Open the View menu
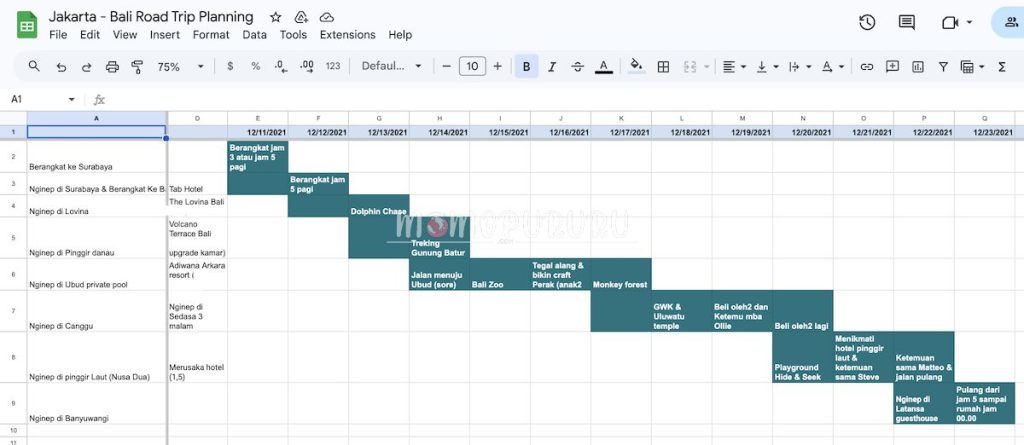This screenshot has width=1024, height=445. (125, 35)
